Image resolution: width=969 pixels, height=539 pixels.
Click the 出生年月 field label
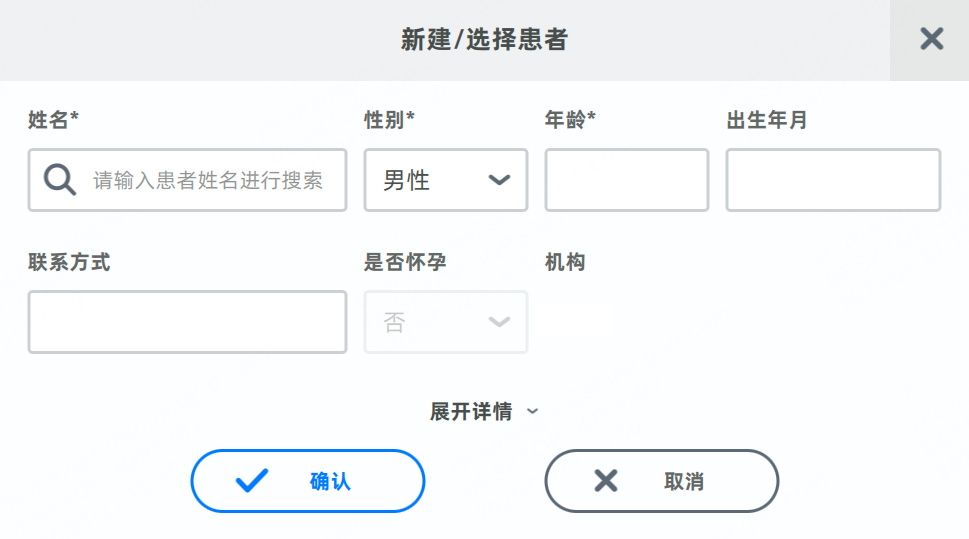click(x=766, y=120)
